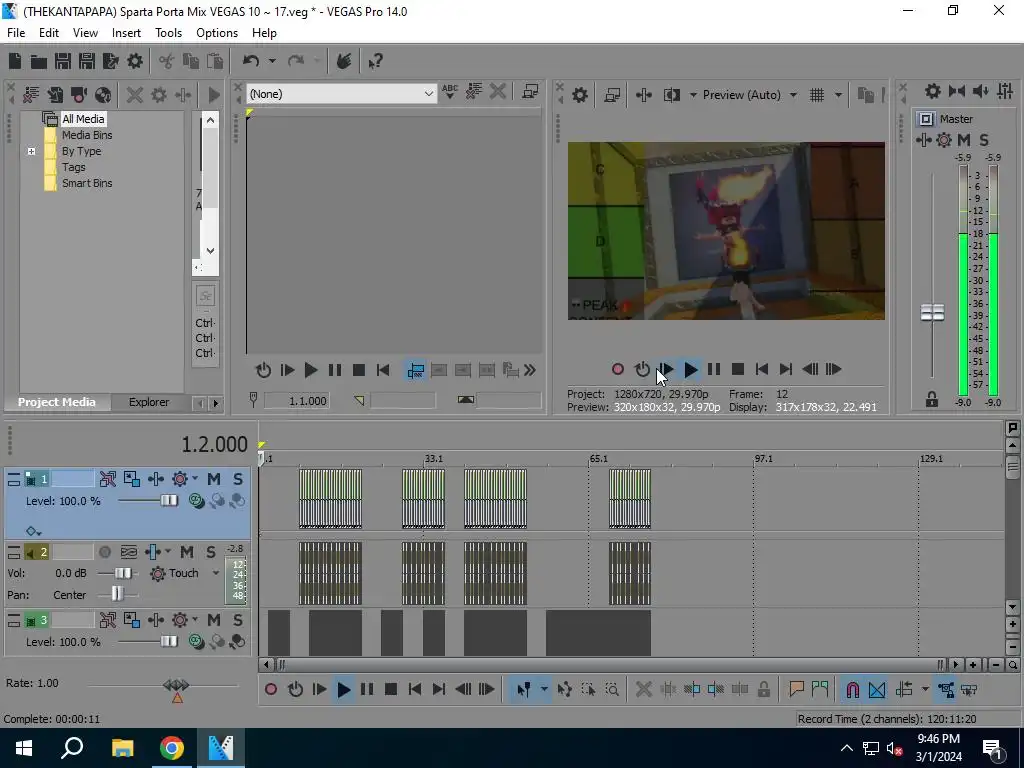
Task: Open the Tools menu
Action: (x=168, y=33)
